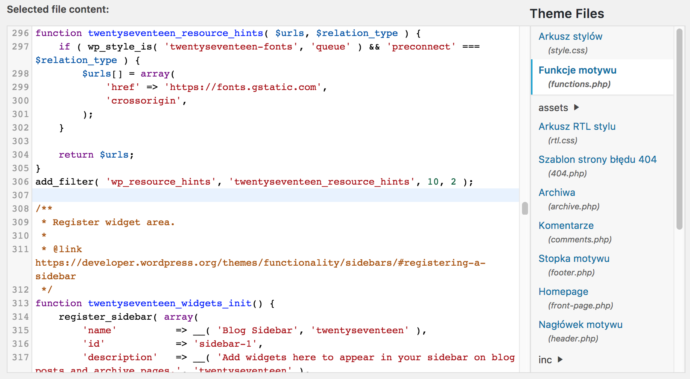Viewport: 690px width, 379px height.
Task: Click the 'Theme Files' heading
Action: pos(567,14)
